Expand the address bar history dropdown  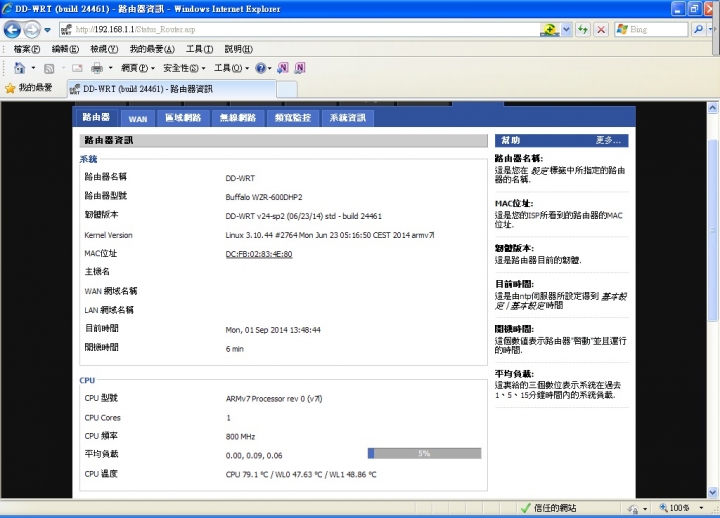tap(566, 29)
